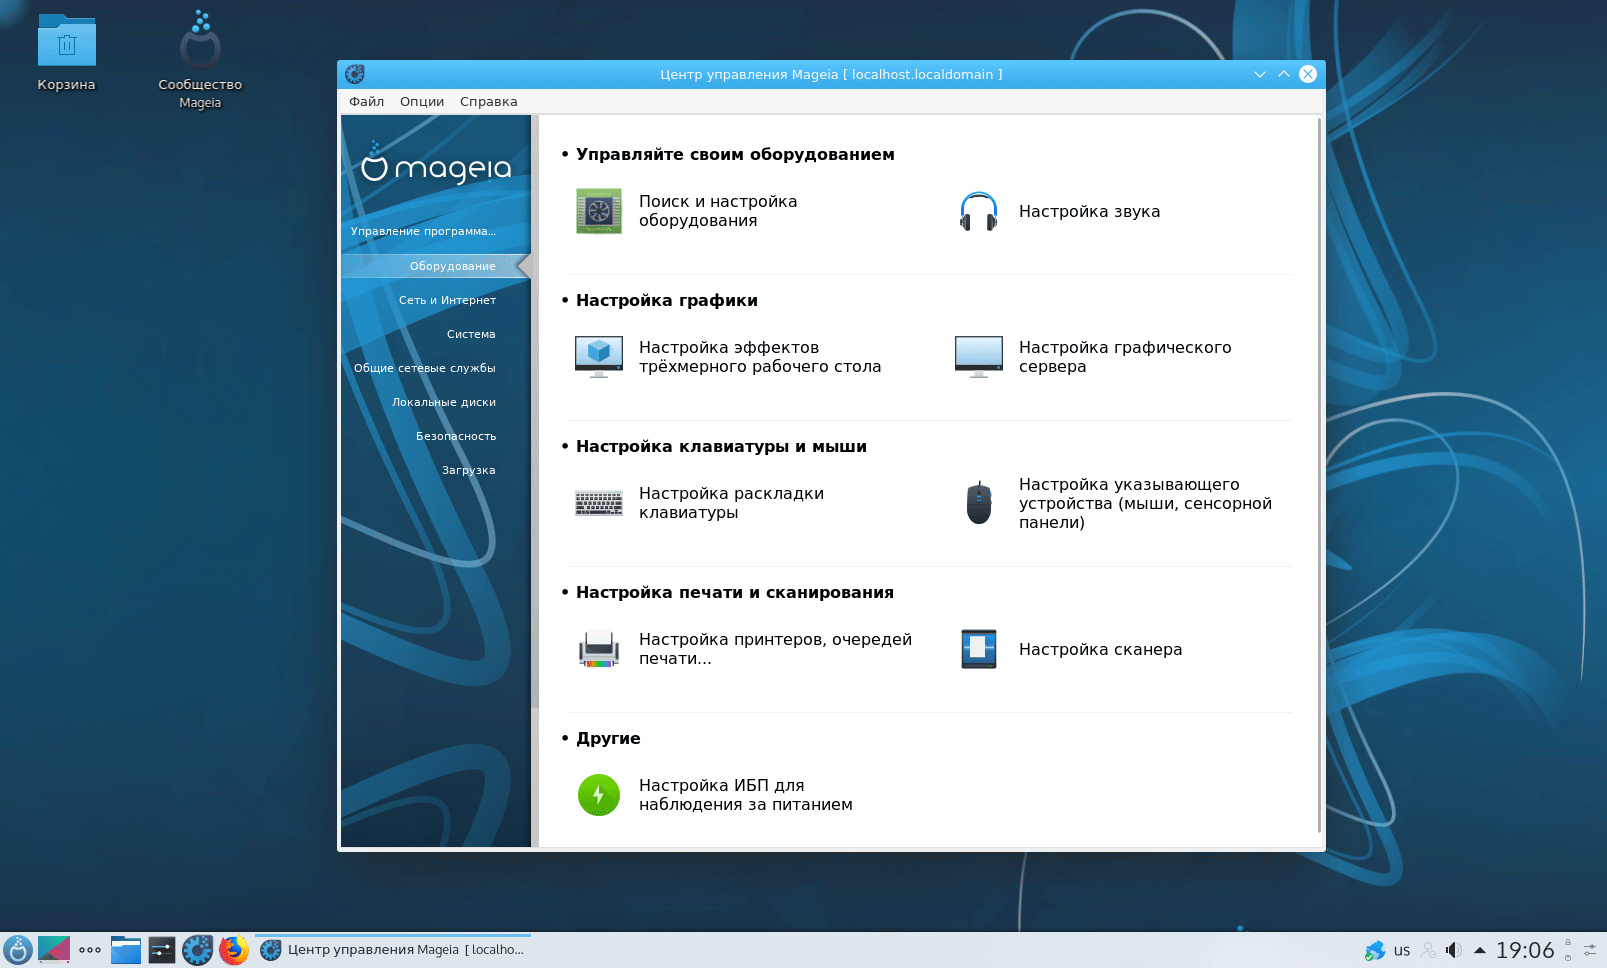The height and width of the screenshot is (968, 1607).
Task: Open sound setup headphones icon
Action: click(979, 211)
